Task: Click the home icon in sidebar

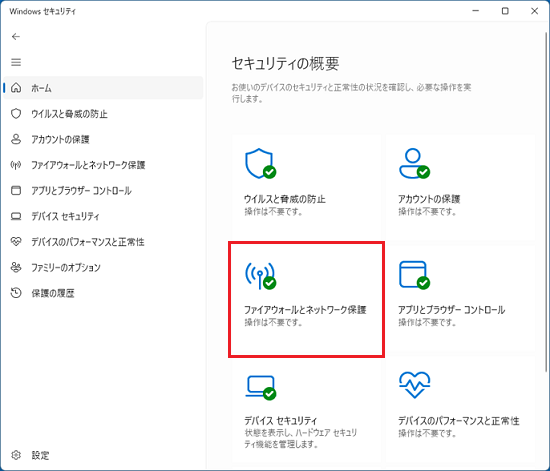Action: 16,88
